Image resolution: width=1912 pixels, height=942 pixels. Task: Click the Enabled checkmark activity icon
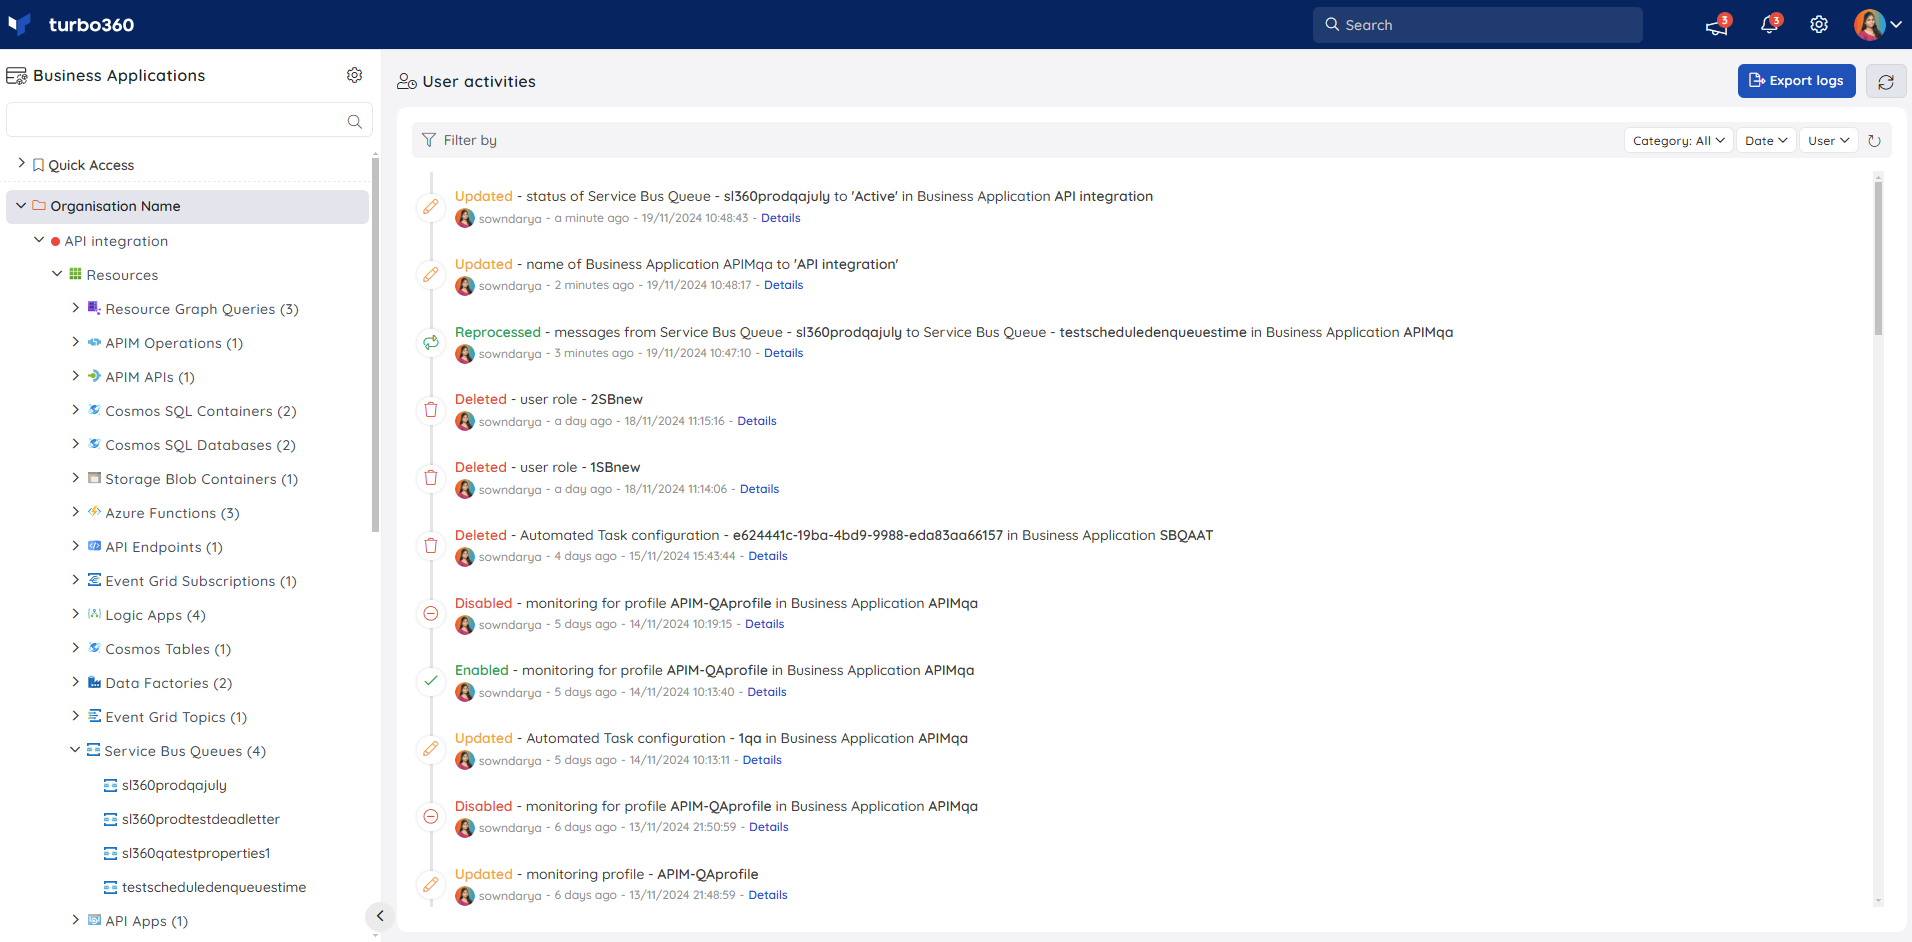431,681
